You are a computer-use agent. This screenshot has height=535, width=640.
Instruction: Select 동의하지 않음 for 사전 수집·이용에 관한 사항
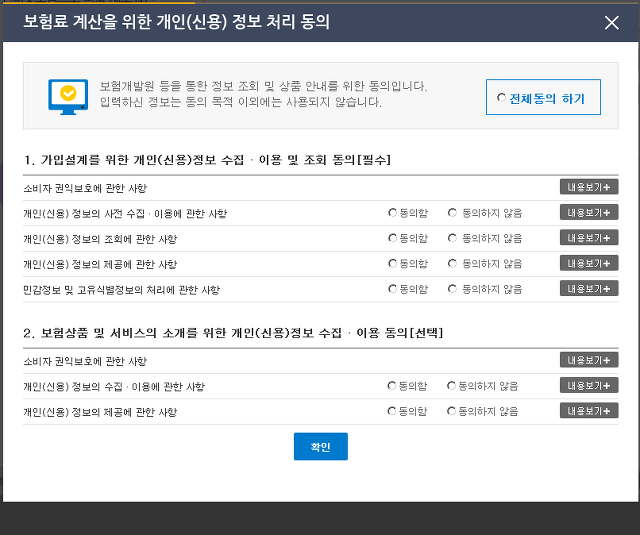[452, 213]
